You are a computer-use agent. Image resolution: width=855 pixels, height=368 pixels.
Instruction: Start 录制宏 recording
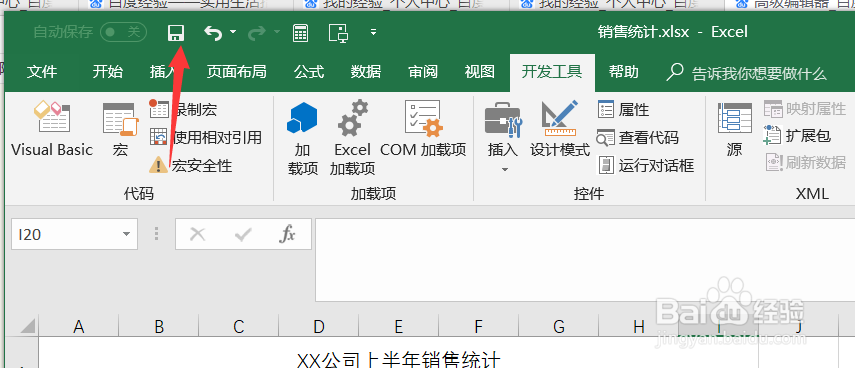pos(183,109)
